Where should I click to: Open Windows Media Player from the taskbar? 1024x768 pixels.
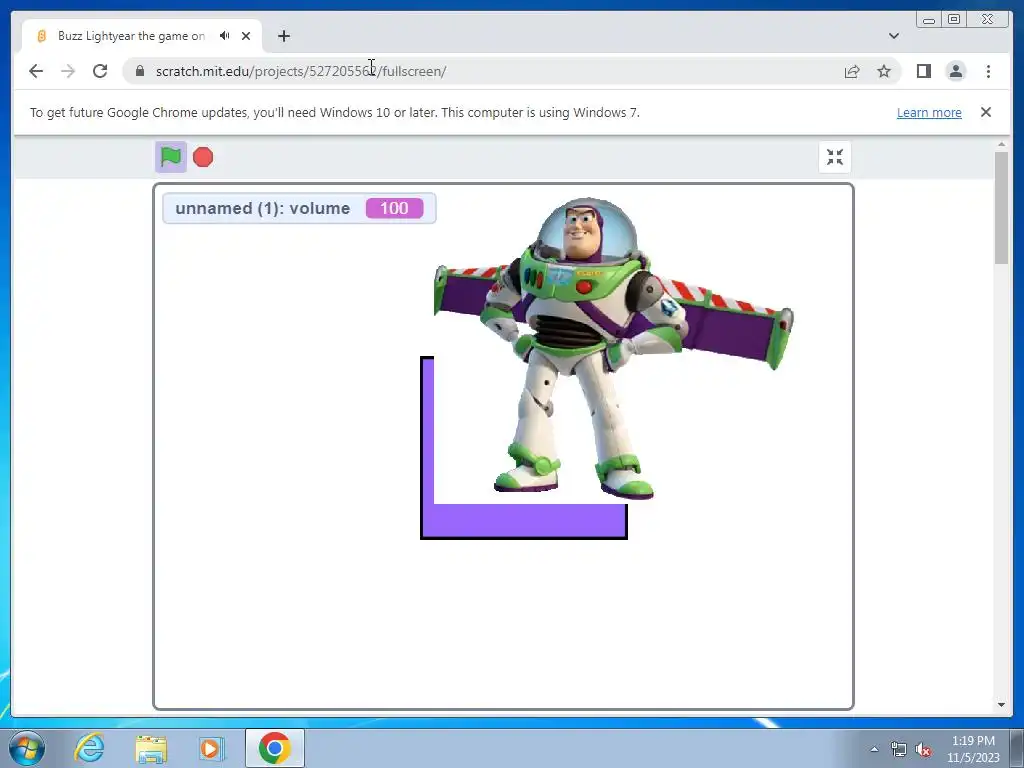[211, 748]
